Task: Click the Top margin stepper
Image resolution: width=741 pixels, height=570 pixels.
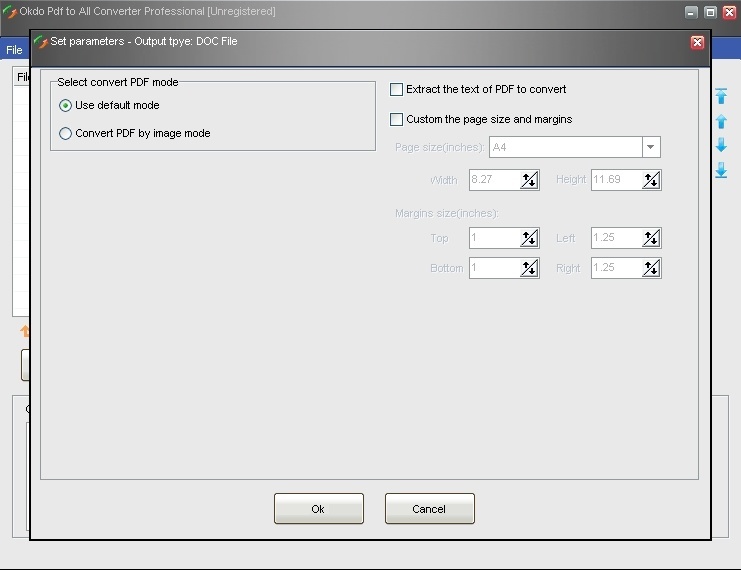Action: click(x=529, y=238)
